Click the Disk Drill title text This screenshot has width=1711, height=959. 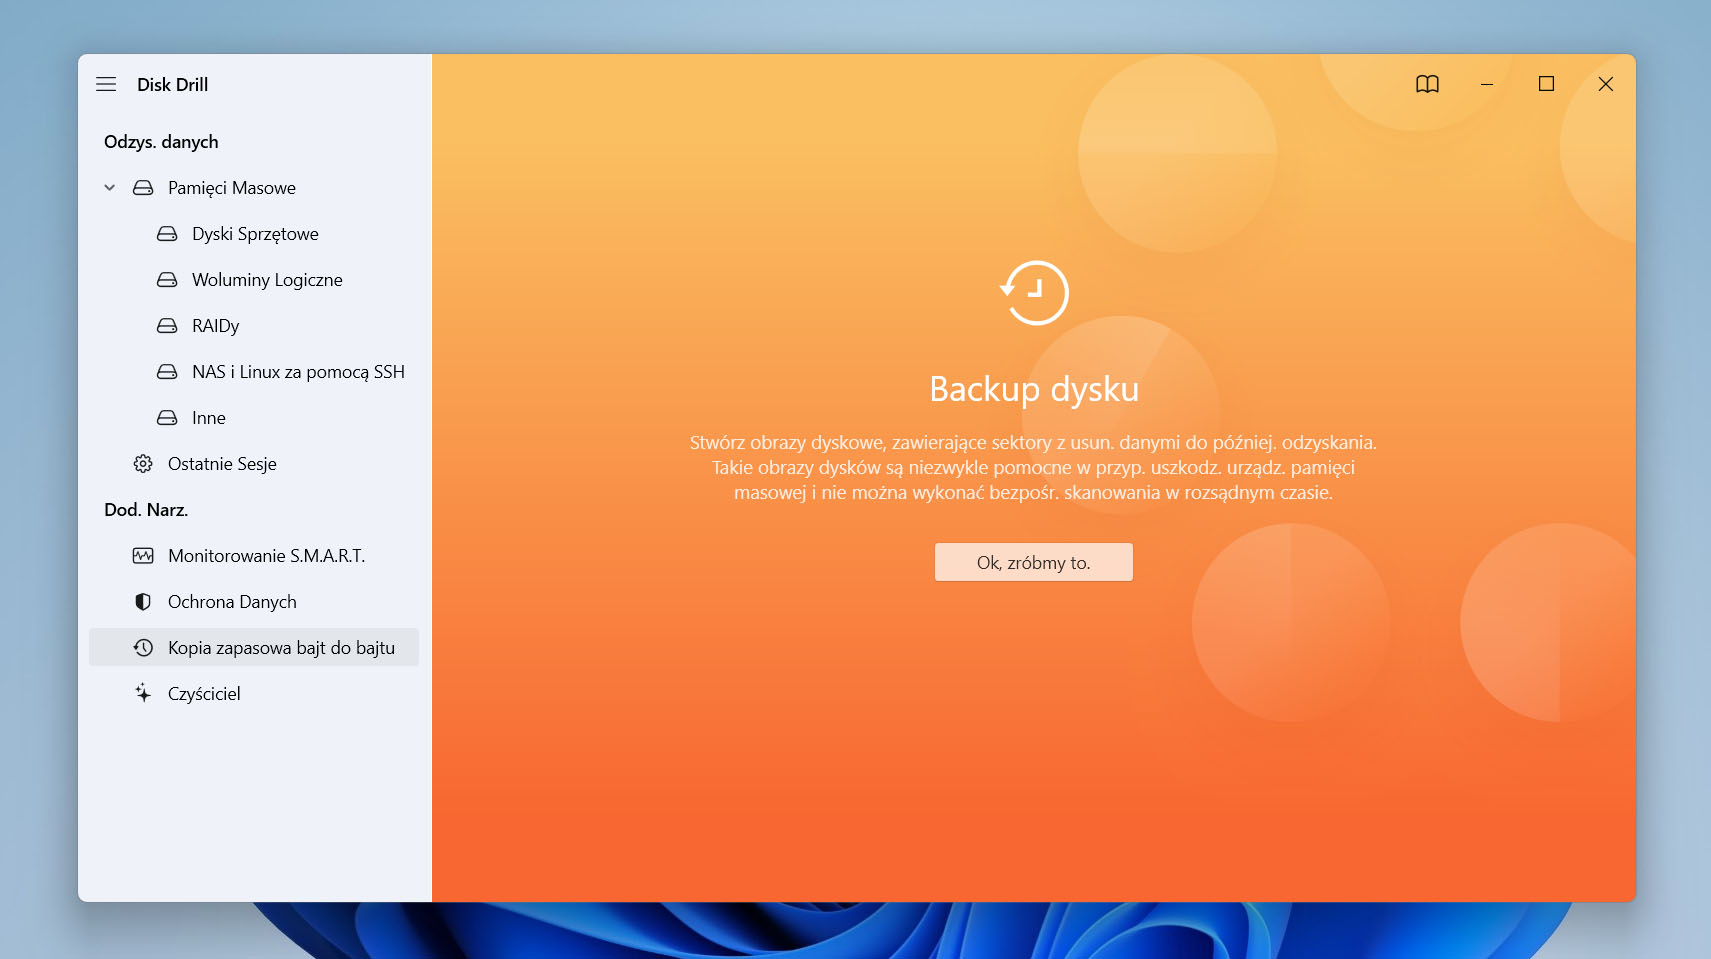(173, 85)
